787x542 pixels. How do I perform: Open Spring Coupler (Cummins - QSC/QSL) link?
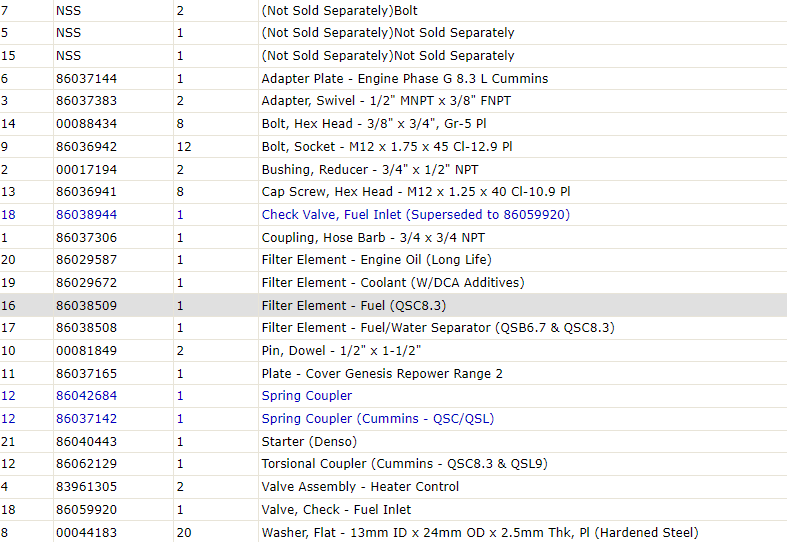(377, 419)
